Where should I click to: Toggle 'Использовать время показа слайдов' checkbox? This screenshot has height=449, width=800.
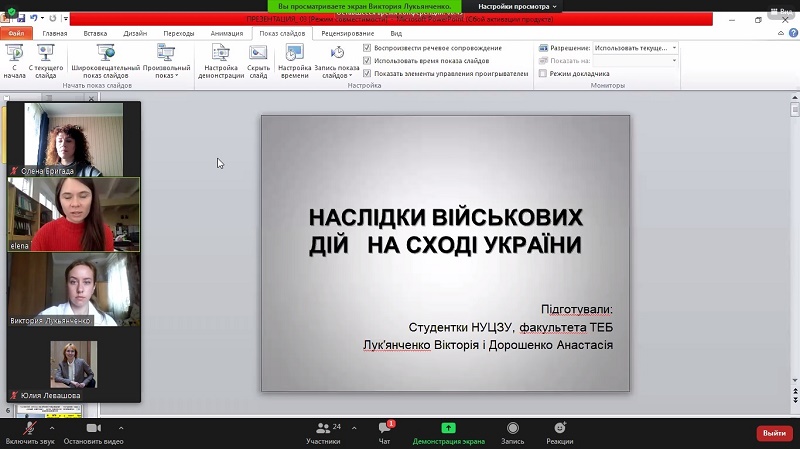[x=367, y=61]
